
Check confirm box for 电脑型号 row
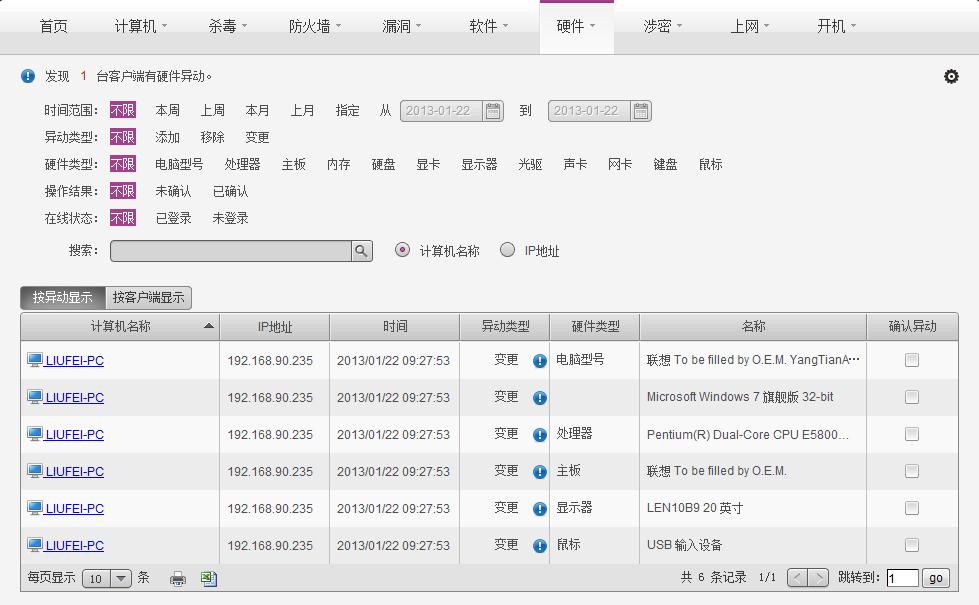coord(912,360)
